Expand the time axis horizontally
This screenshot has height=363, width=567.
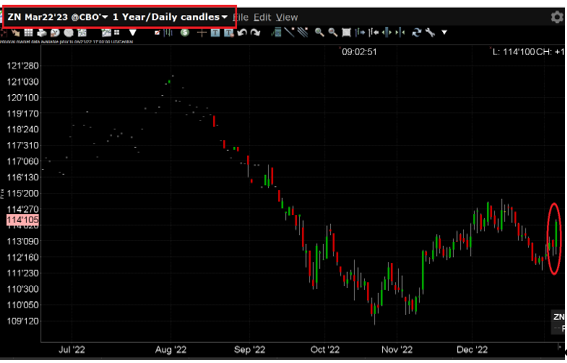click(x=387, y=33)
